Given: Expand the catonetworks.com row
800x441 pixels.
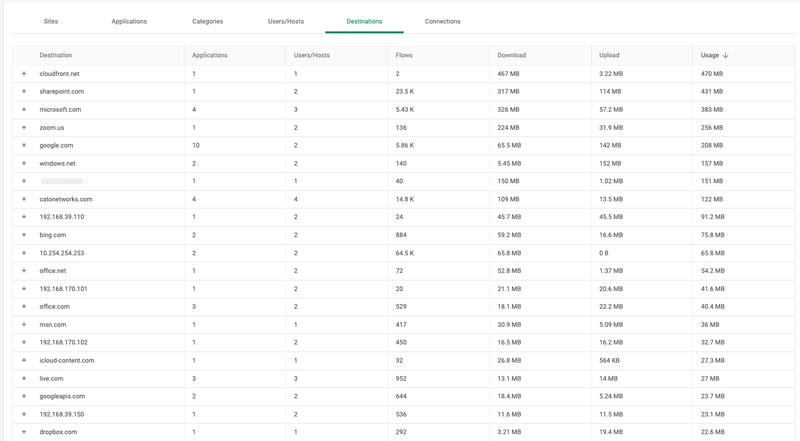Looking at the screenshot, I should click(24, 199).
